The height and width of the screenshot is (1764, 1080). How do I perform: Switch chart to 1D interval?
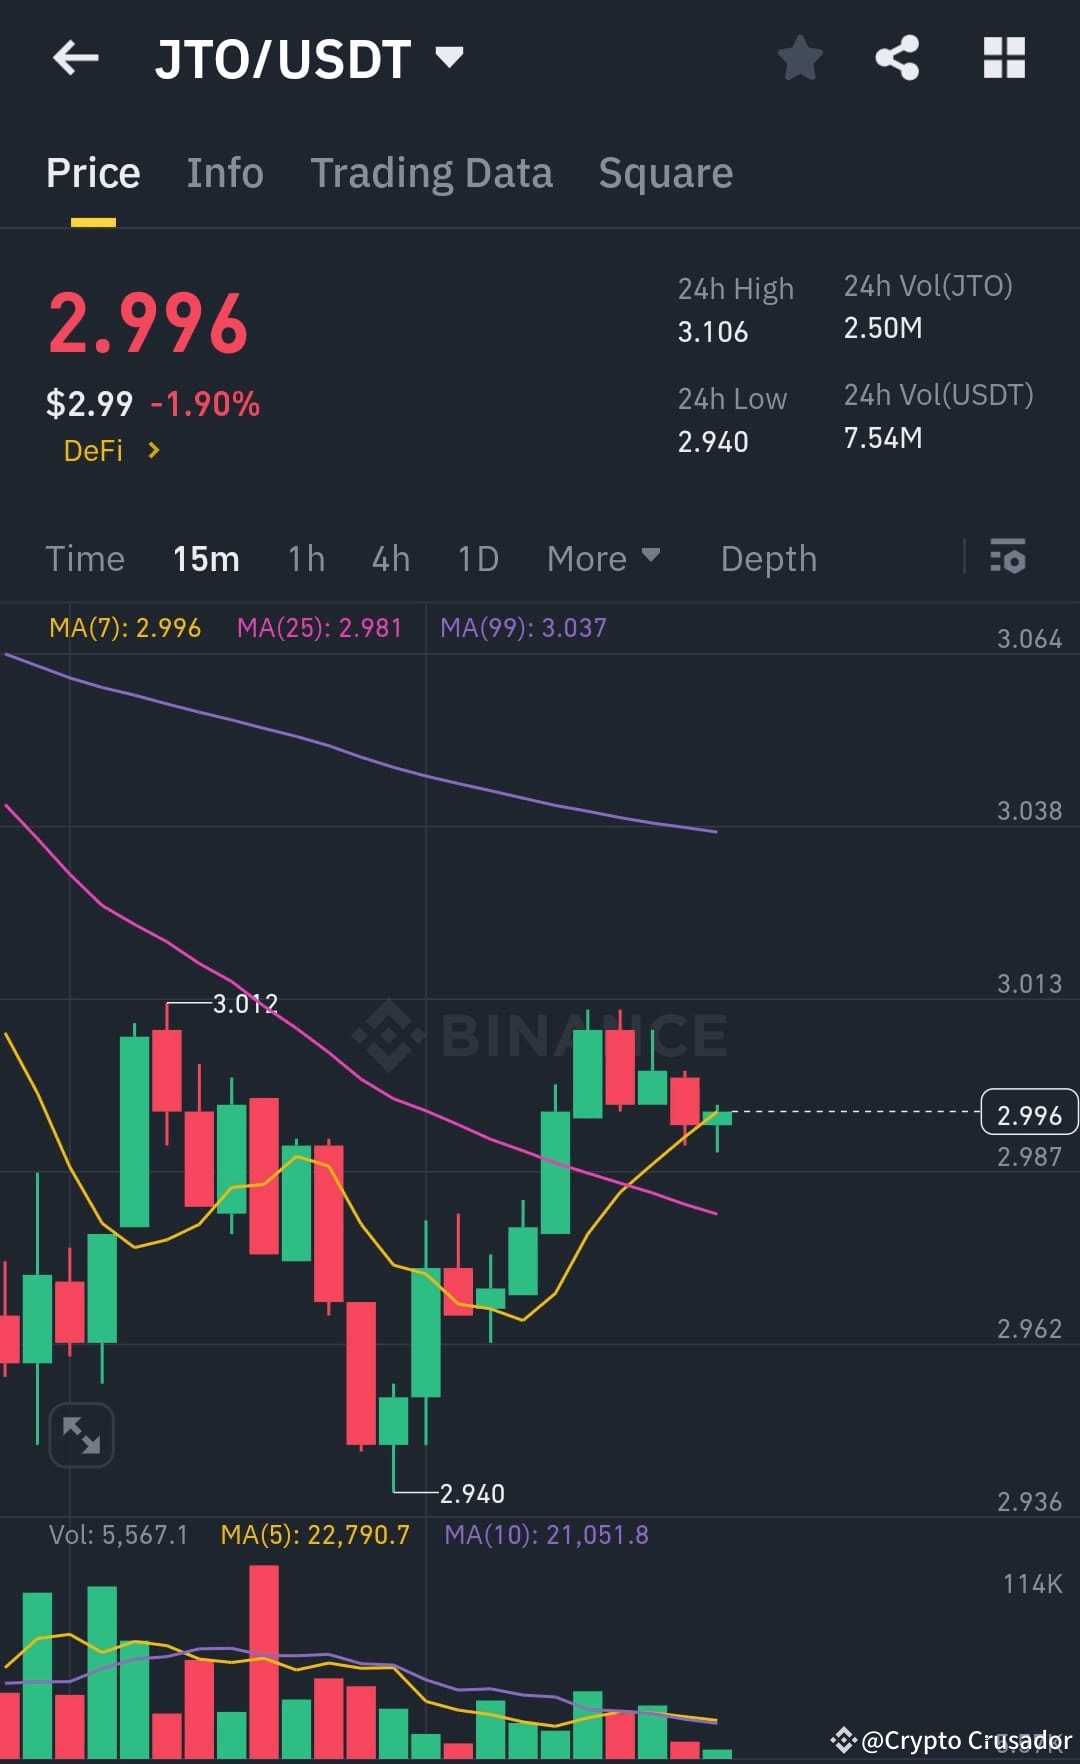tap(477, 558)
